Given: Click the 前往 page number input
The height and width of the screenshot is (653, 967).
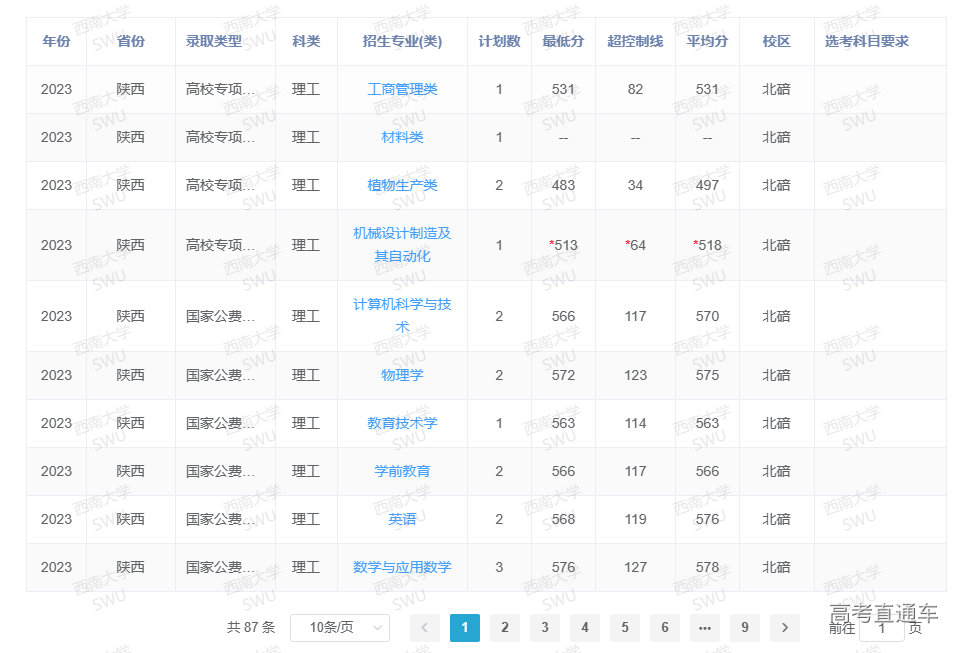Looking at the screenshot, I should click(881, 629).
